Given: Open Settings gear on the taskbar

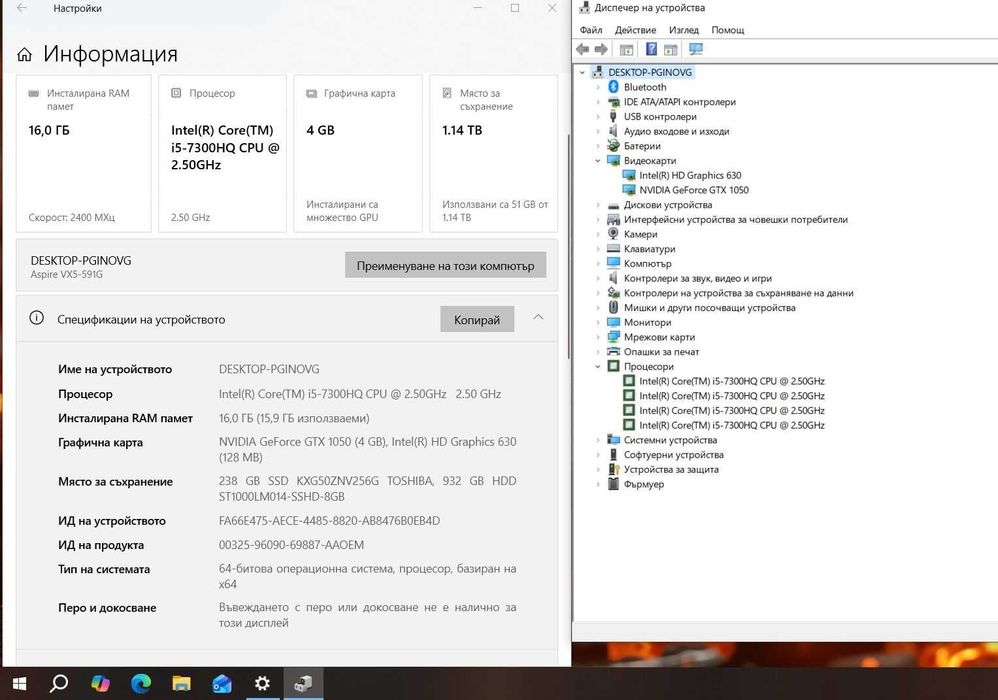Looking at the screenshot, I should click(x=262, y=683).
